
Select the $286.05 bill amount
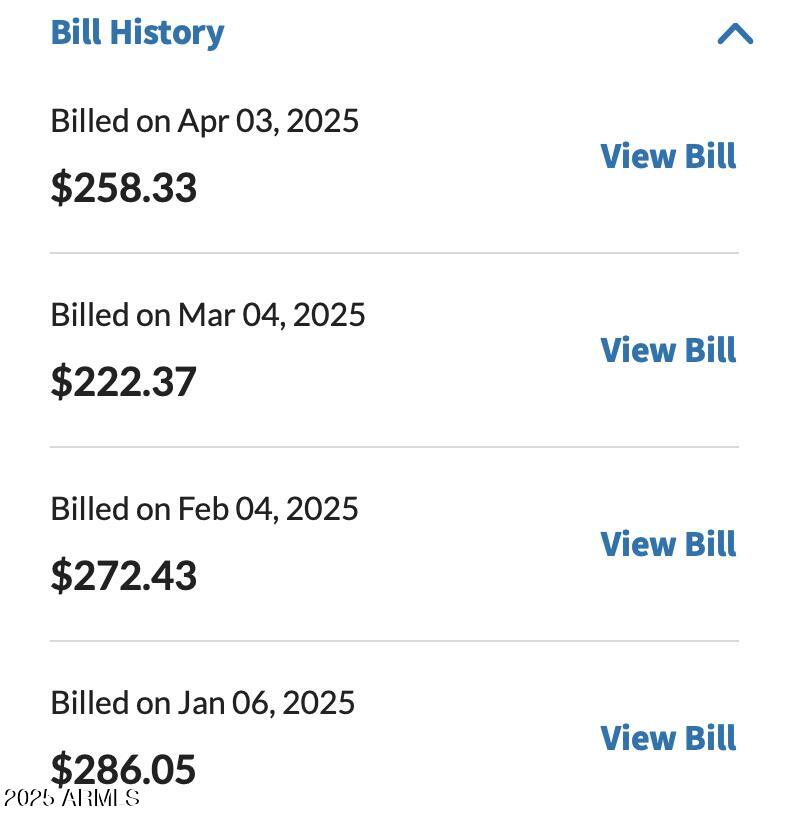[x=124, y=769]
